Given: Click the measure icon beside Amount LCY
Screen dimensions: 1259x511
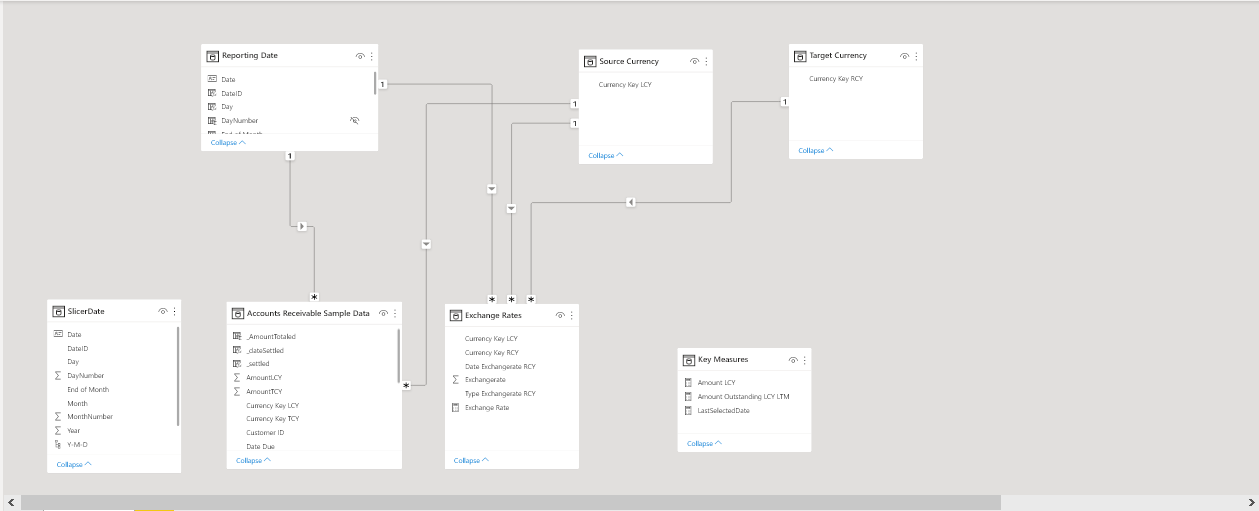Looking at the screenshot, I should tap(688, 383).
